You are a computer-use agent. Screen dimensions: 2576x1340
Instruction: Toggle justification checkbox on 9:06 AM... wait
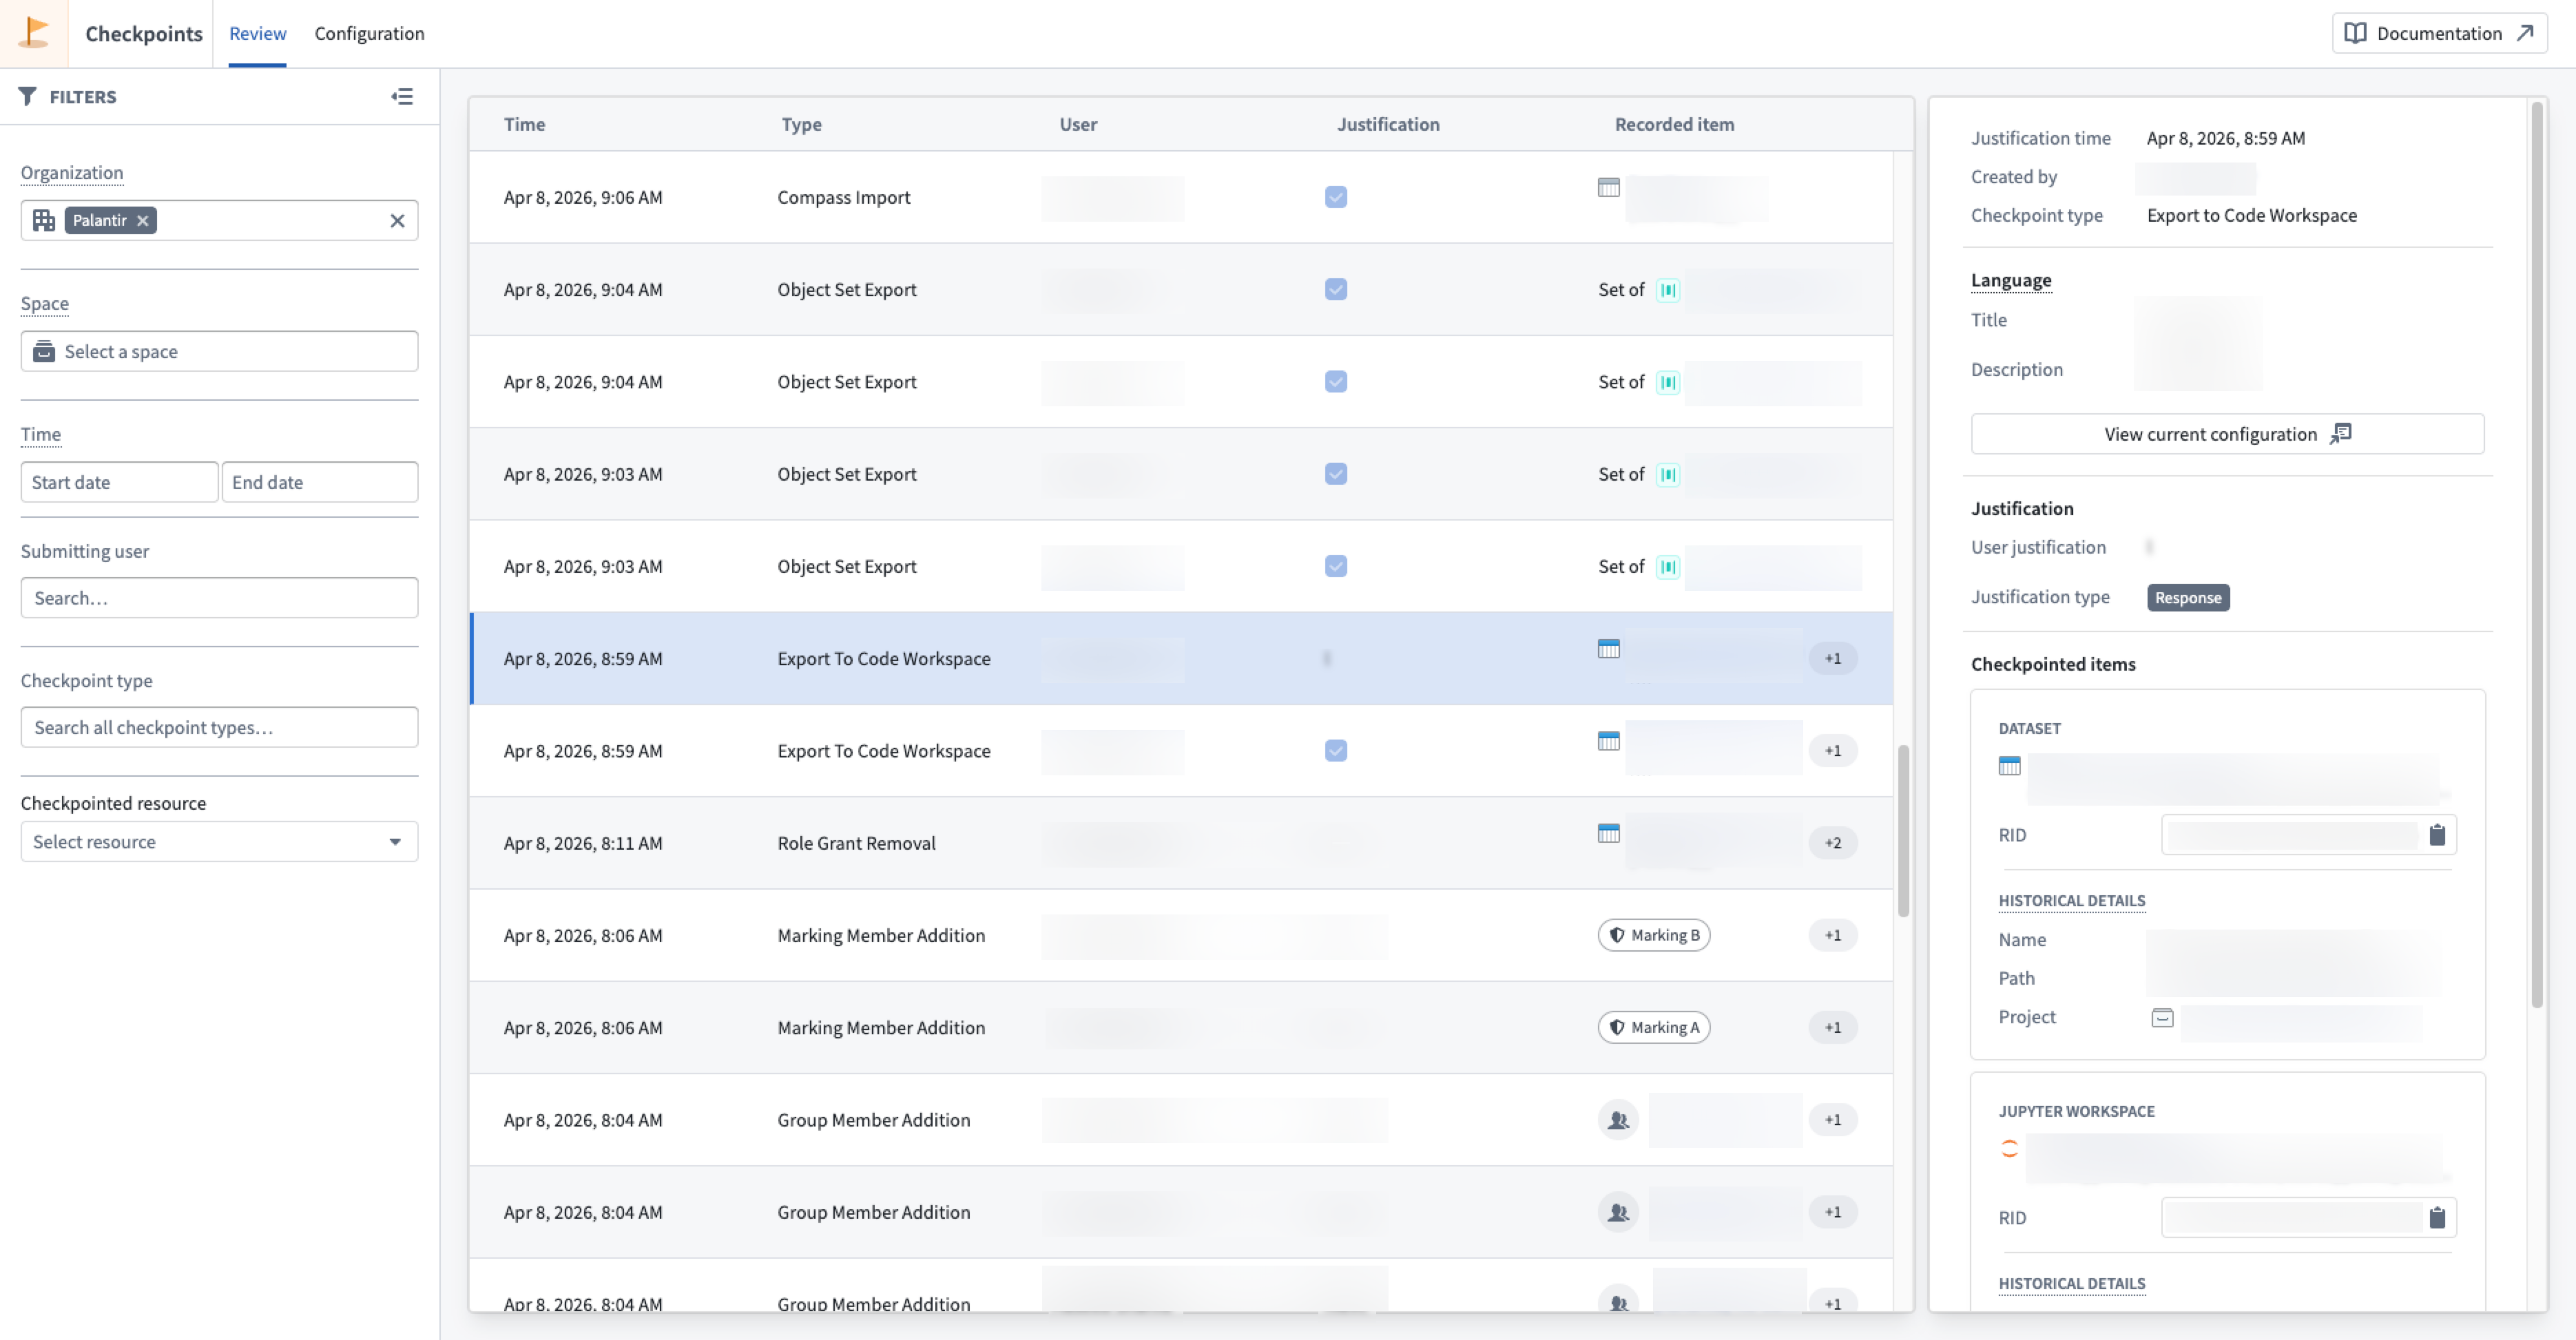1335,197
